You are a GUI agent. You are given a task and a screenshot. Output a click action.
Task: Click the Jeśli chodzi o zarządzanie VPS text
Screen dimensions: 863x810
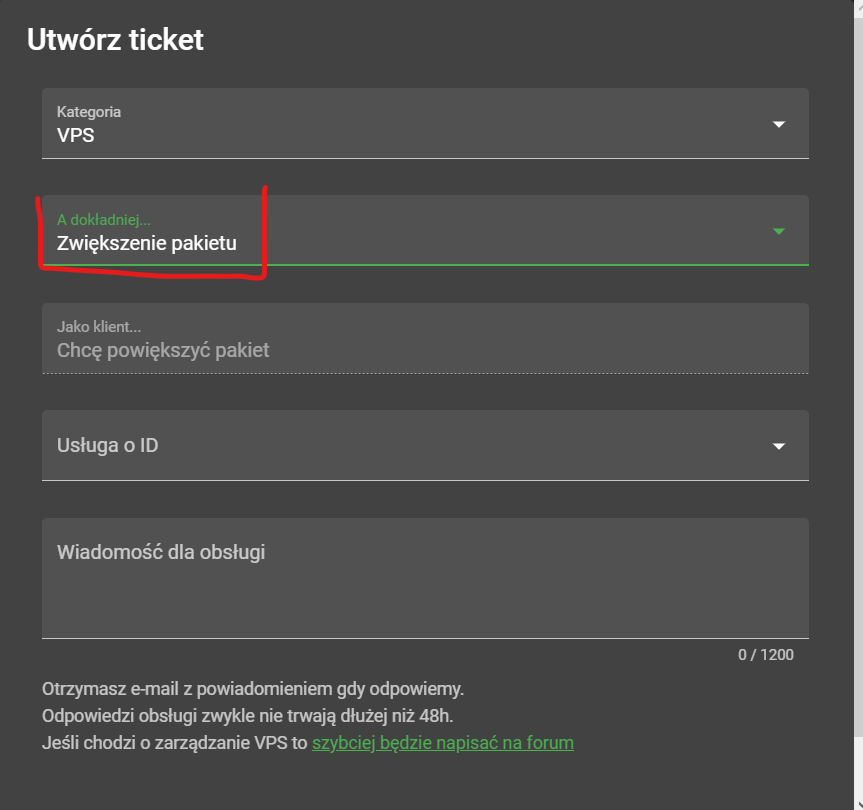click(x=175, y=743)
